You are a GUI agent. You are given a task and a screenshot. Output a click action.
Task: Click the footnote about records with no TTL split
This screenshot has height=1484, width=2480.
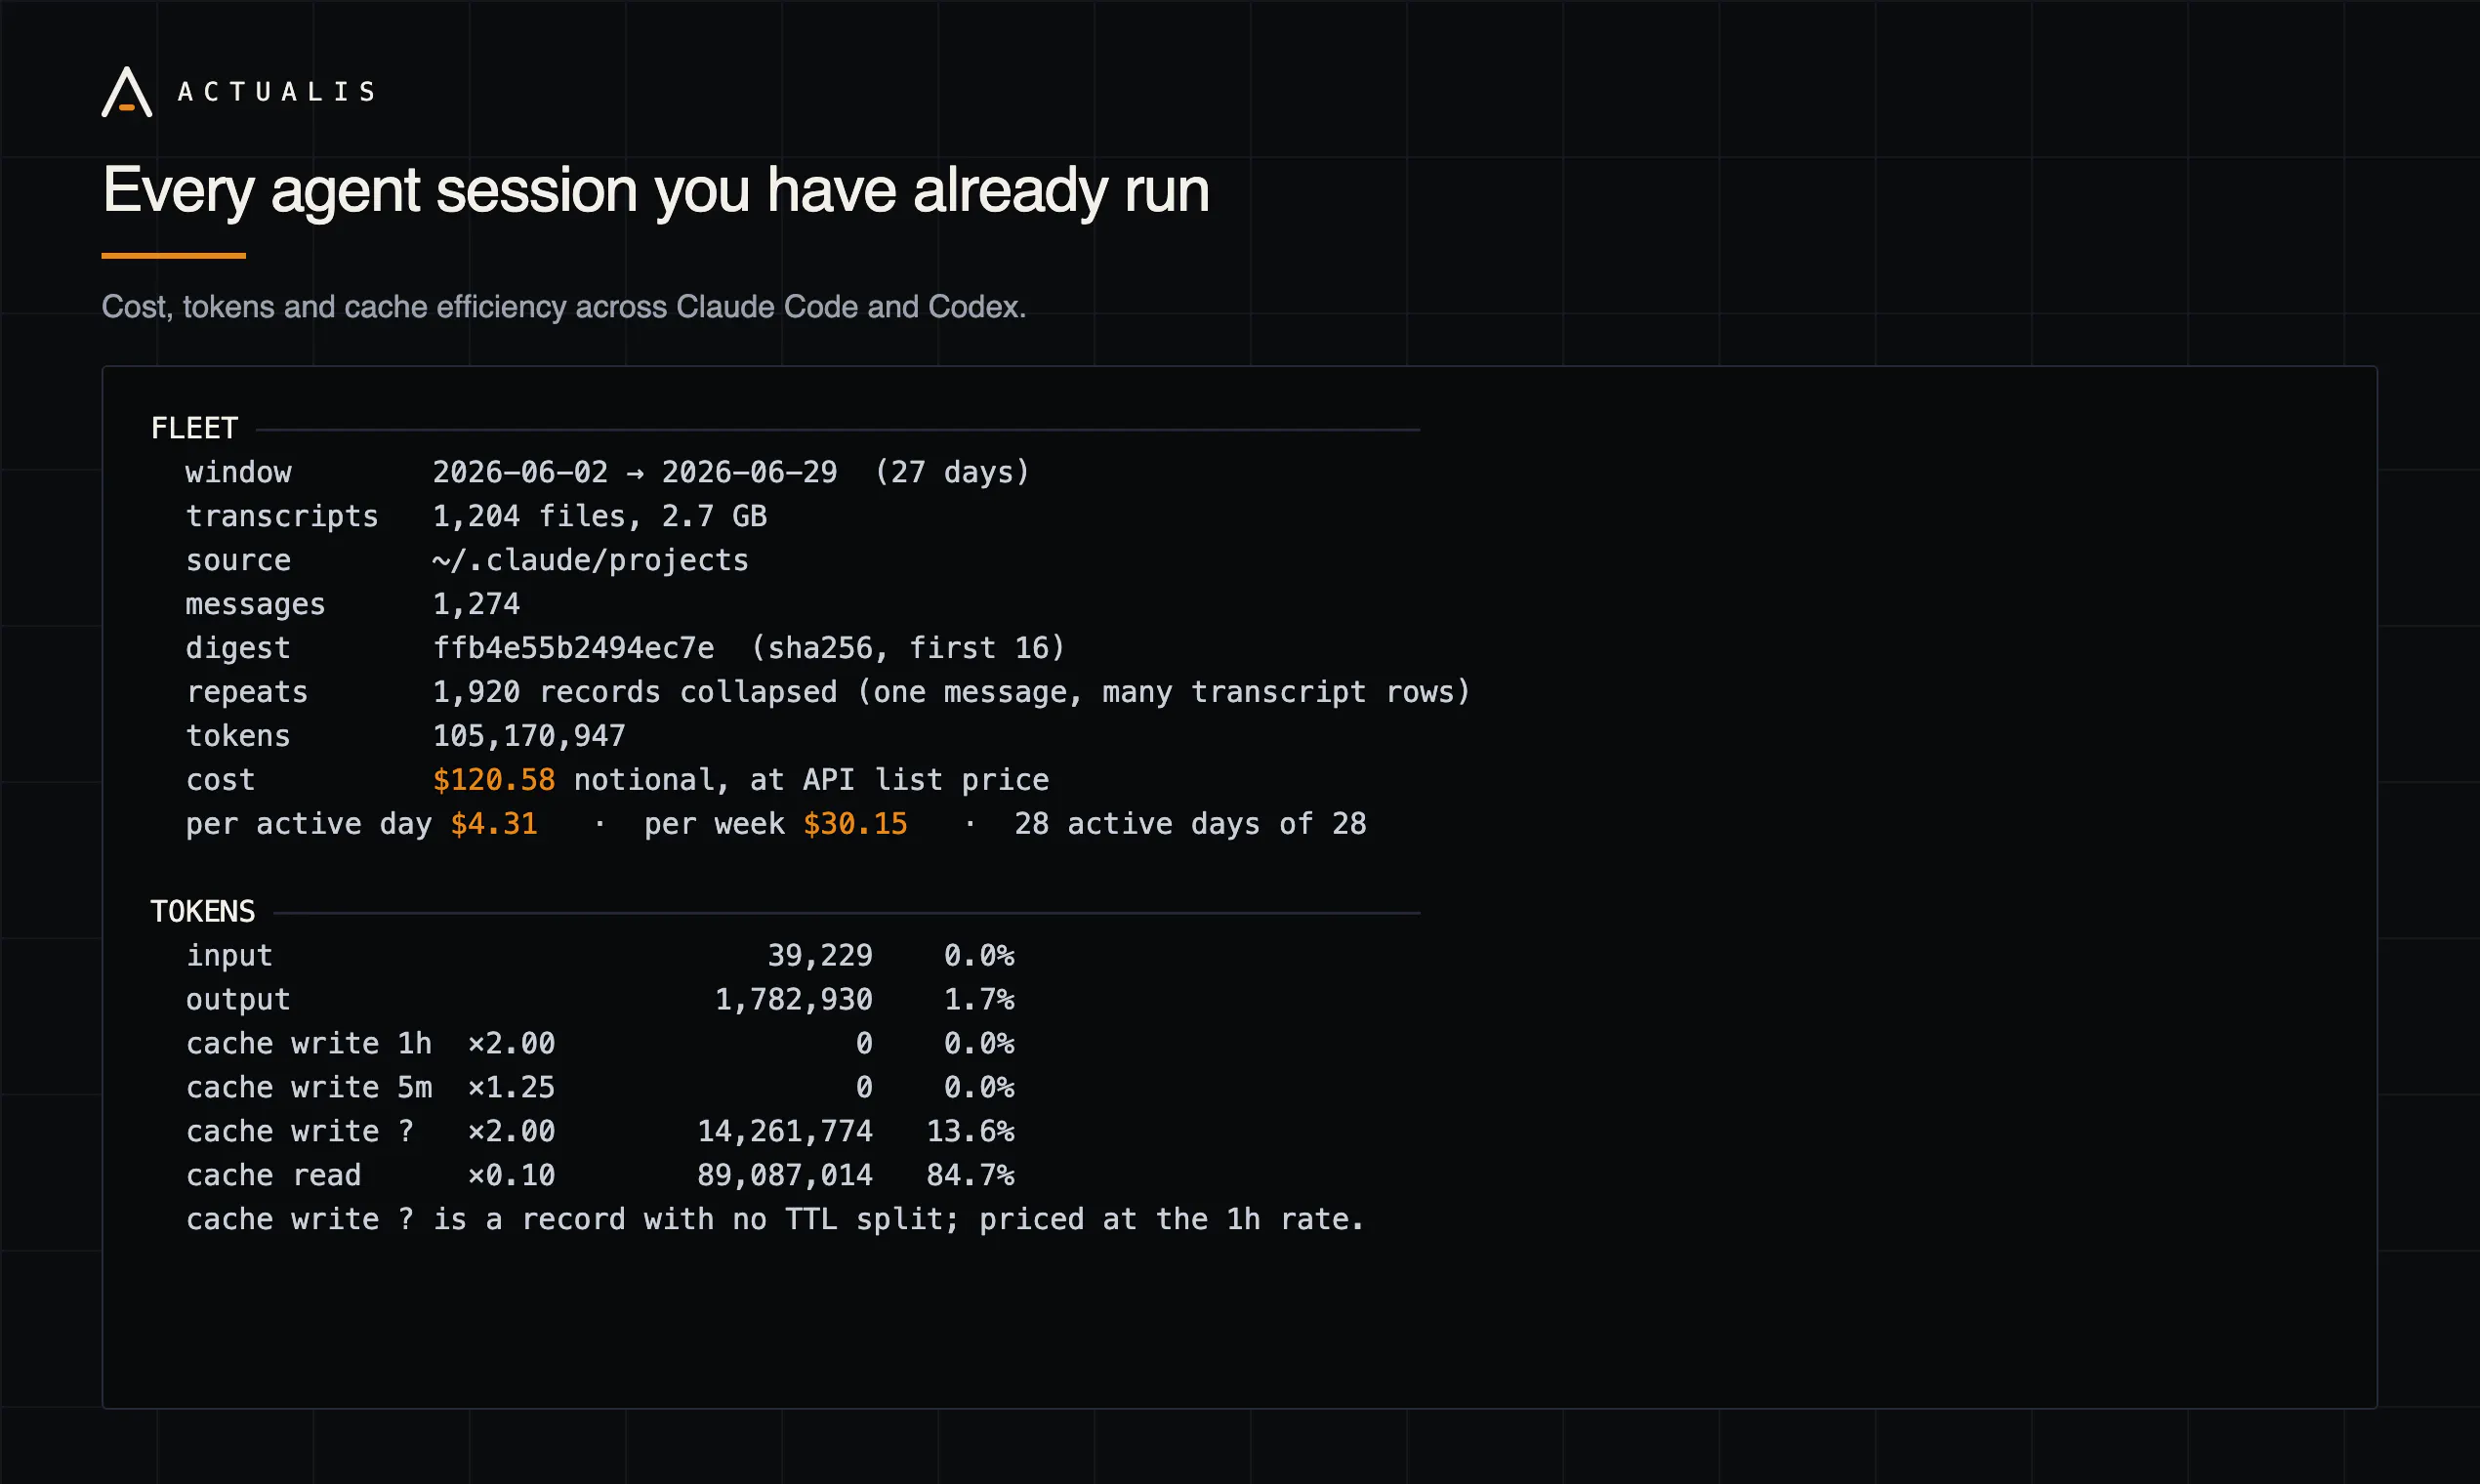[775, 1220]
